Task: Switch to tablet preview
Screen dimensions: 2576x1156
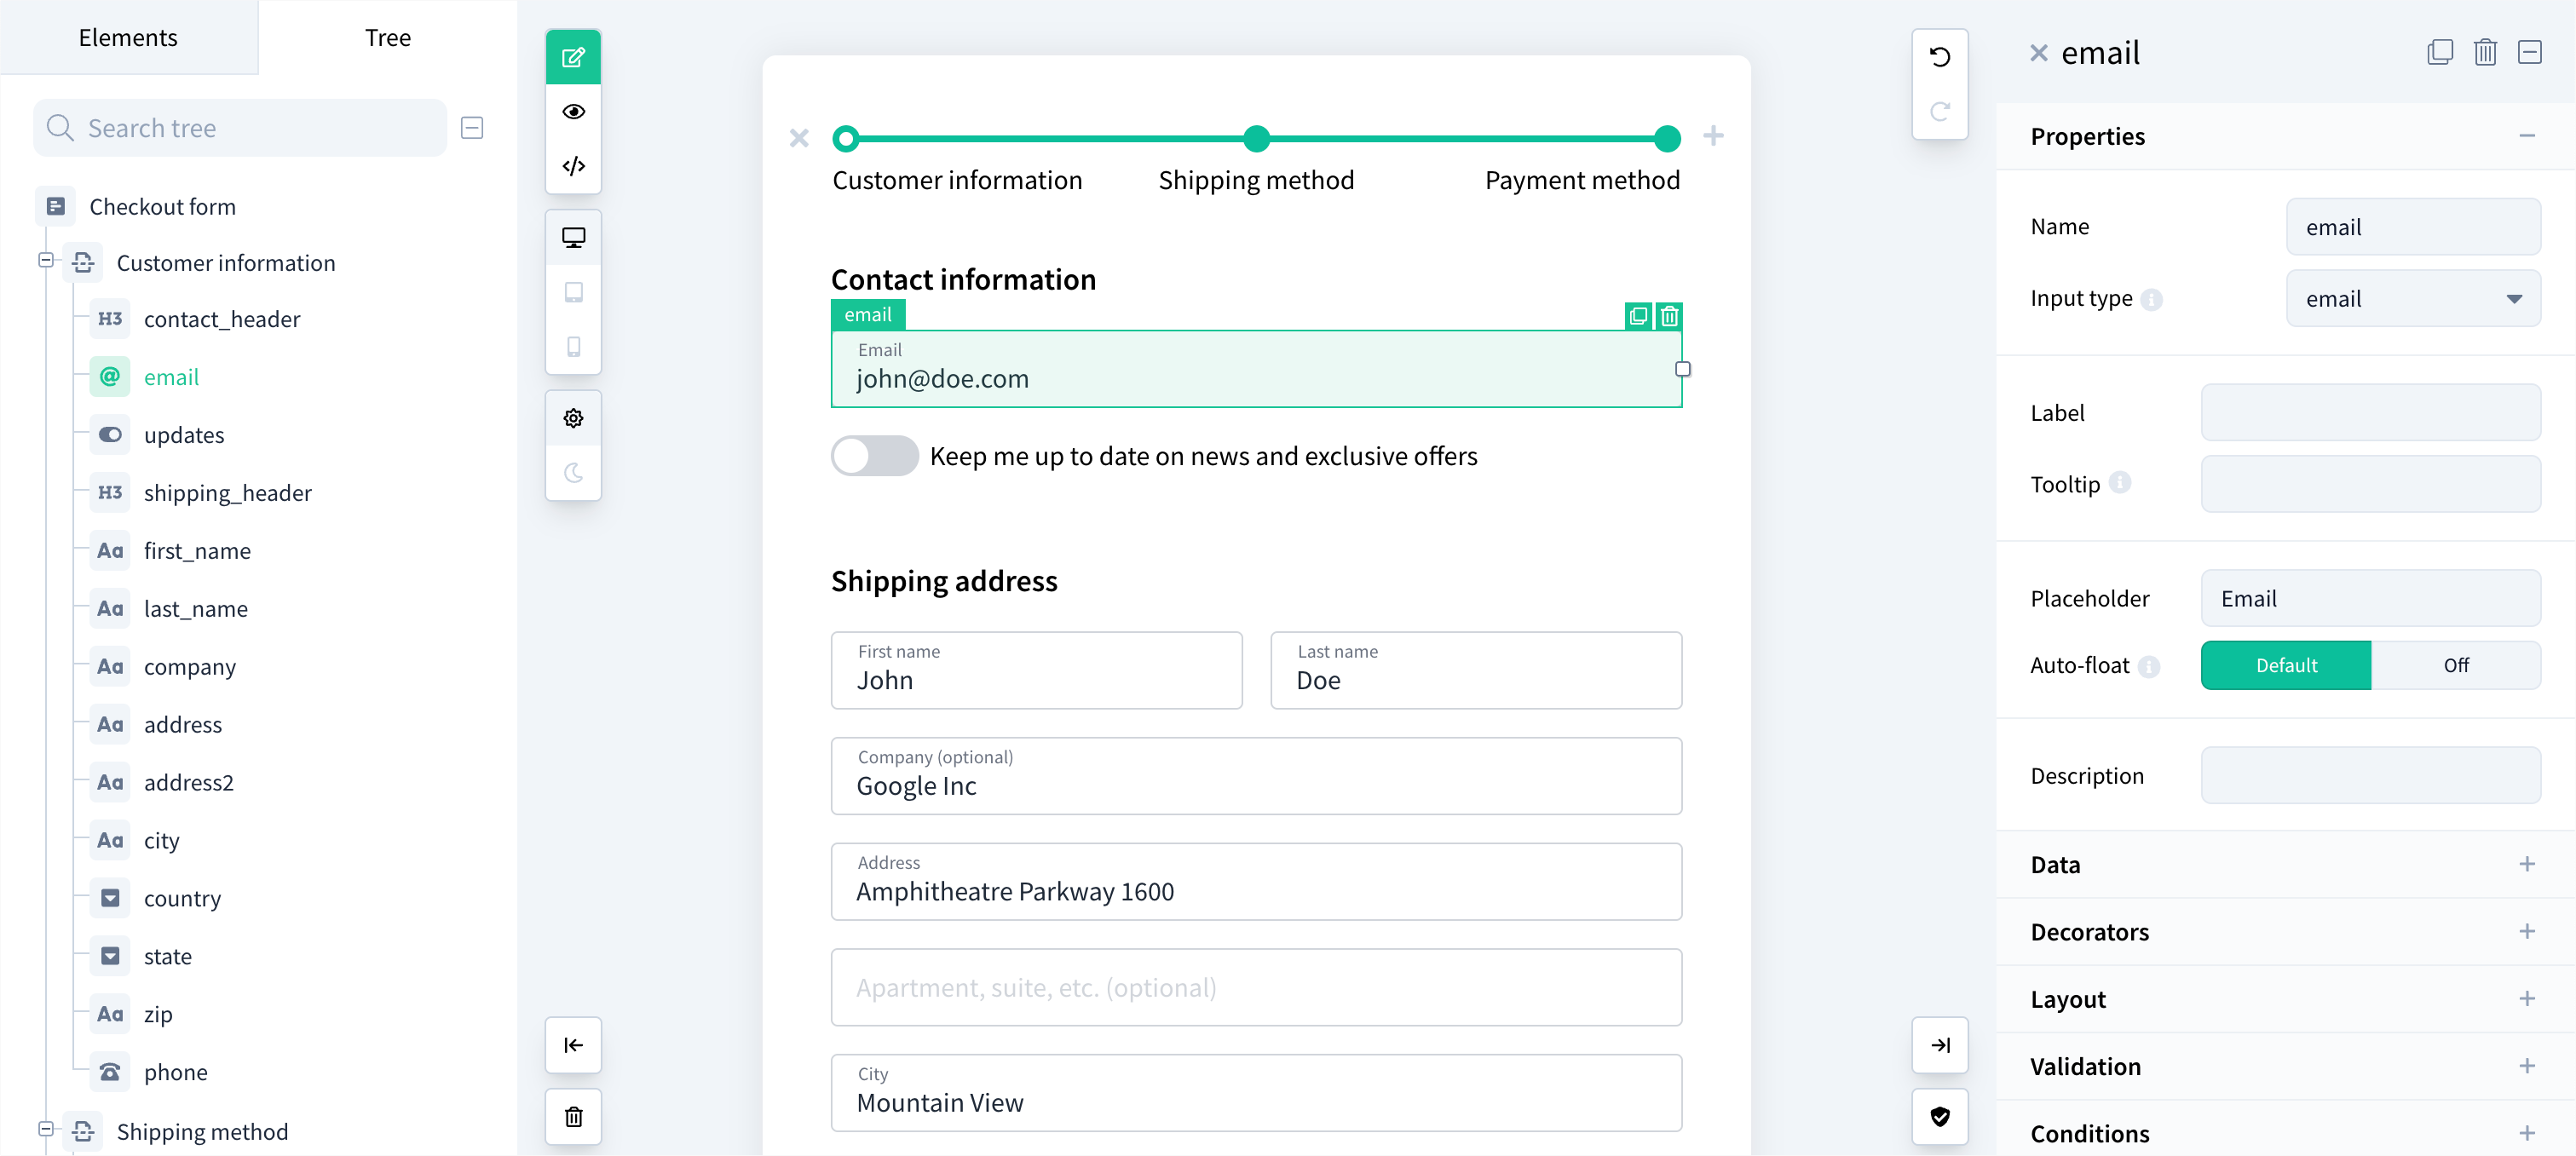Action: [573, 291]
